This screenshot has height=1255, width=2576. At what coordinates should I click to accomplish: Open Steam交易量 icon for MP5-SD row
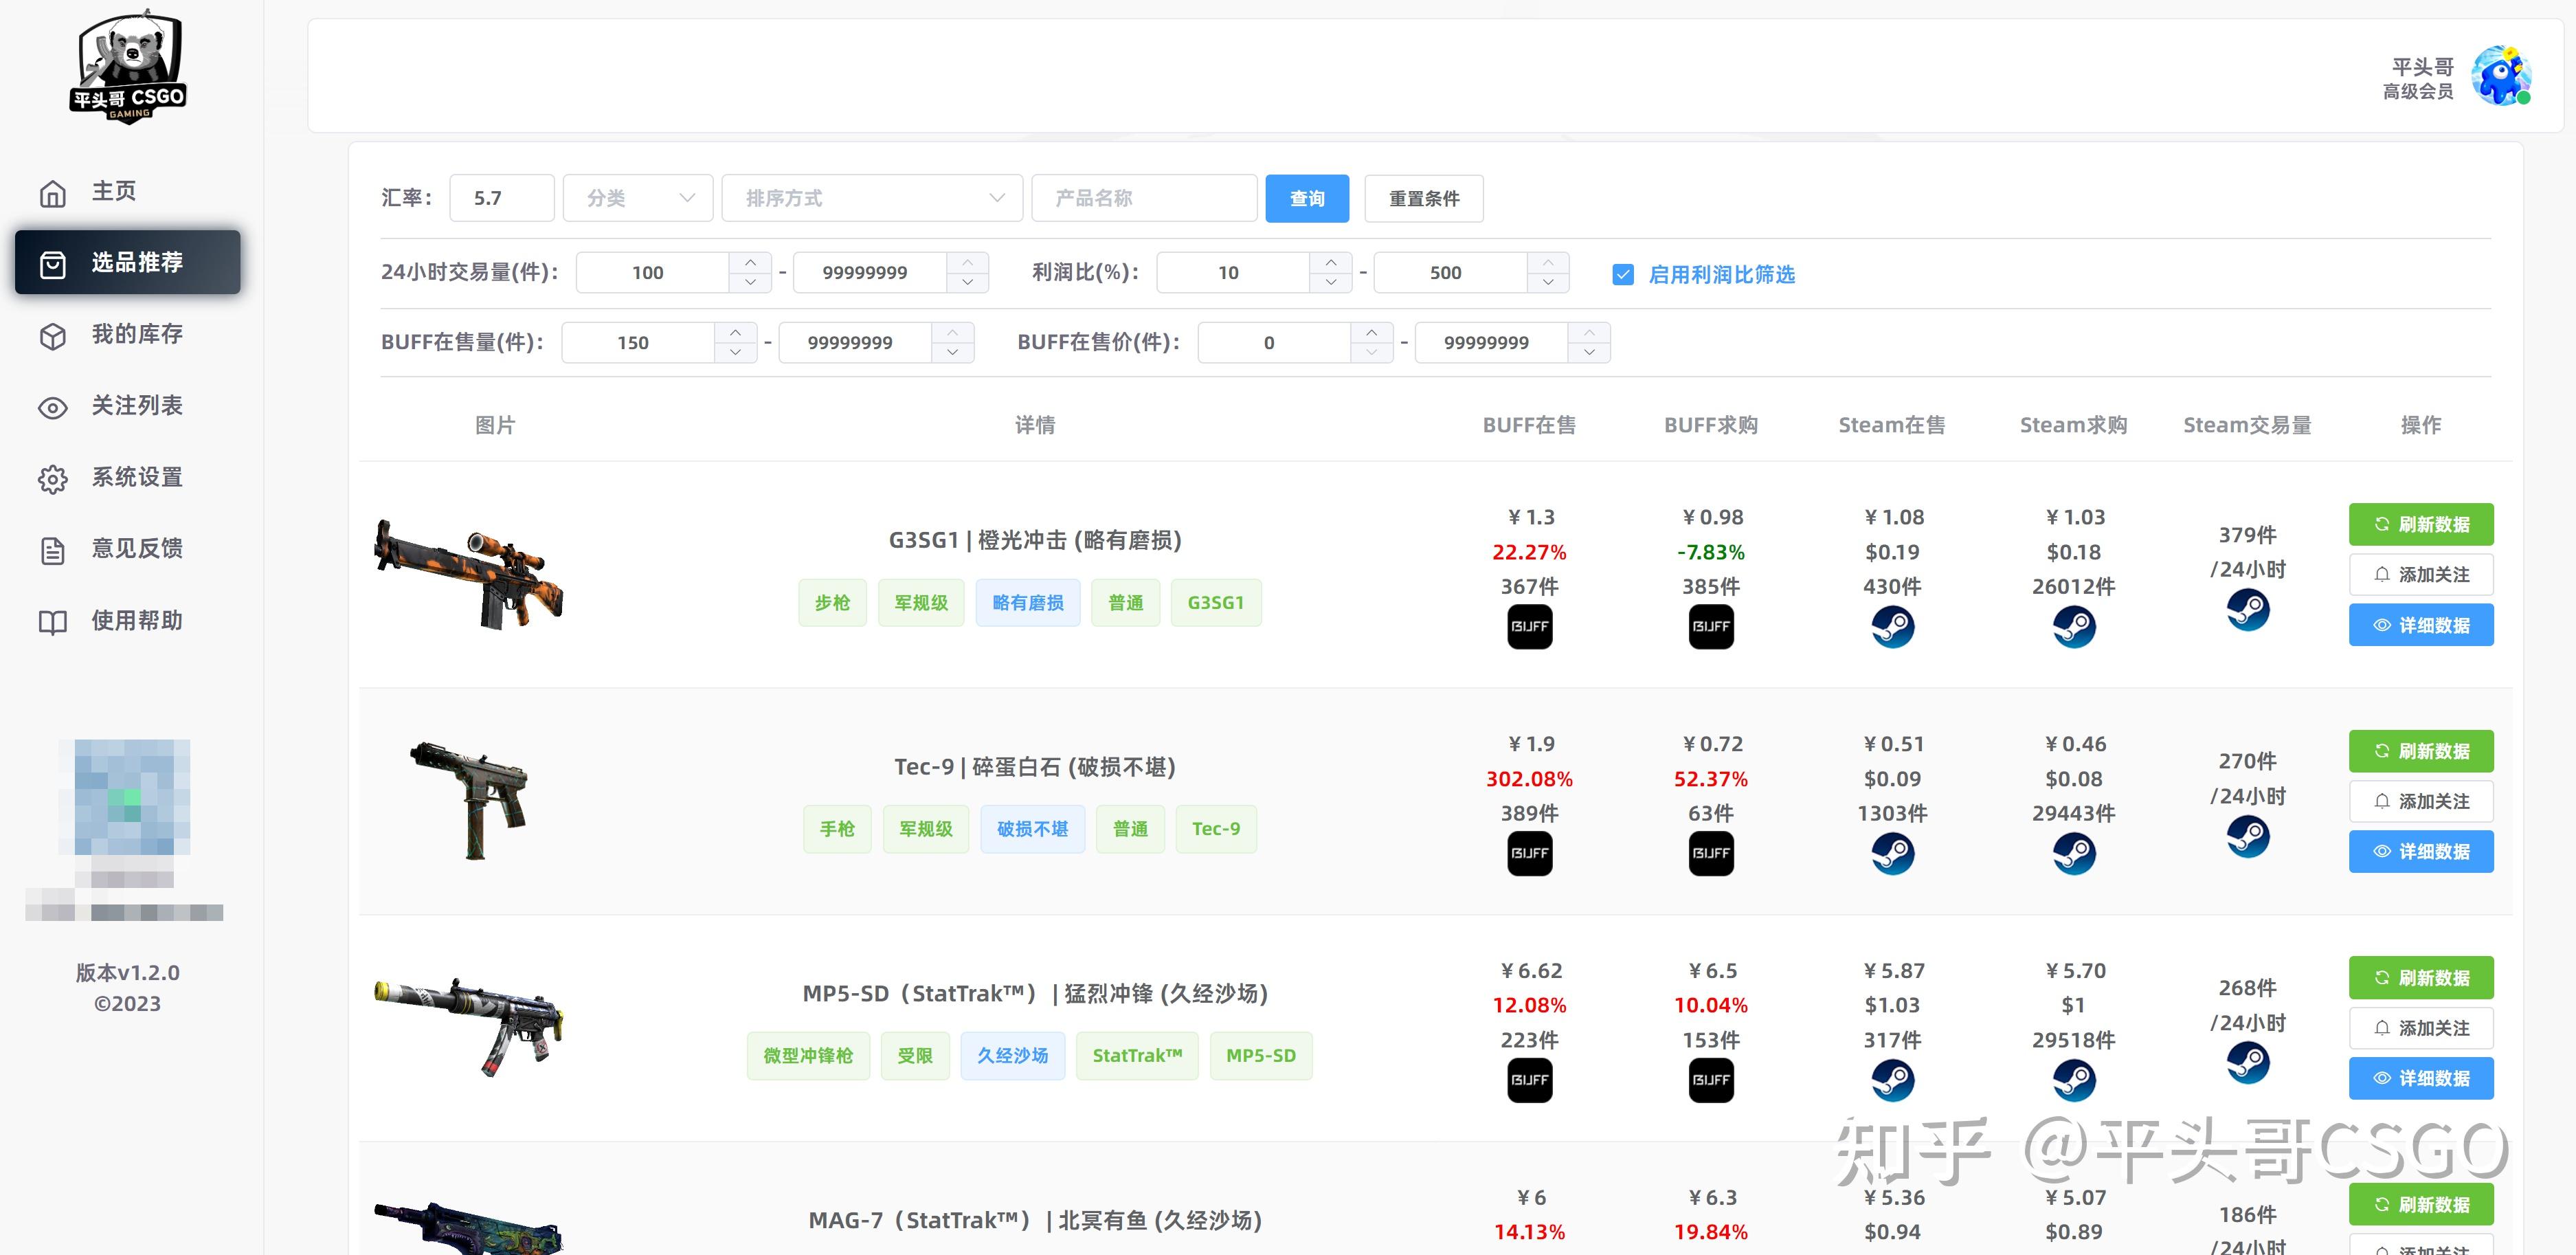2248,1062
